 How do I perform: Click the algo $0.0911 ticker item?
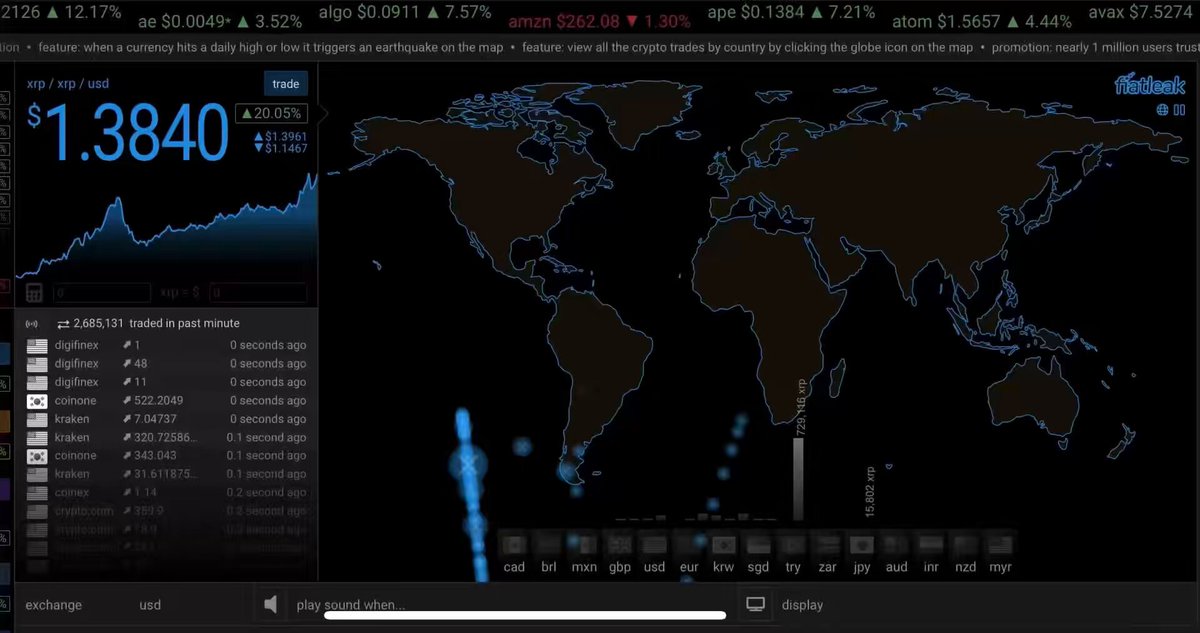click(x=405, y=14)
